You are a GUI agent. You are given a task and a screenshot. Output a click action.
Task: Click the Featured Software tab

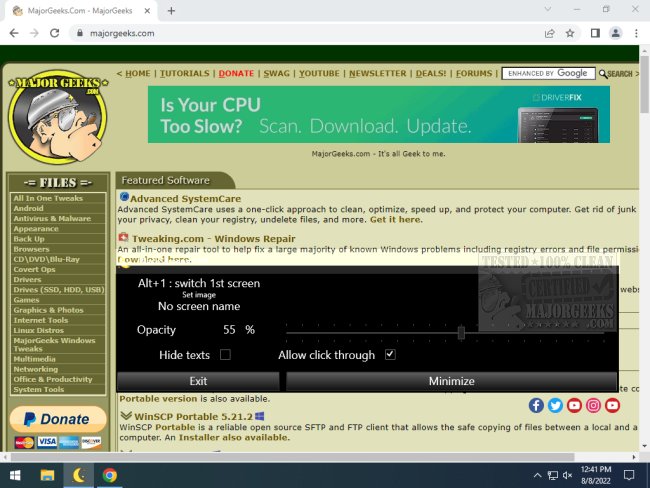pos(175,180)
